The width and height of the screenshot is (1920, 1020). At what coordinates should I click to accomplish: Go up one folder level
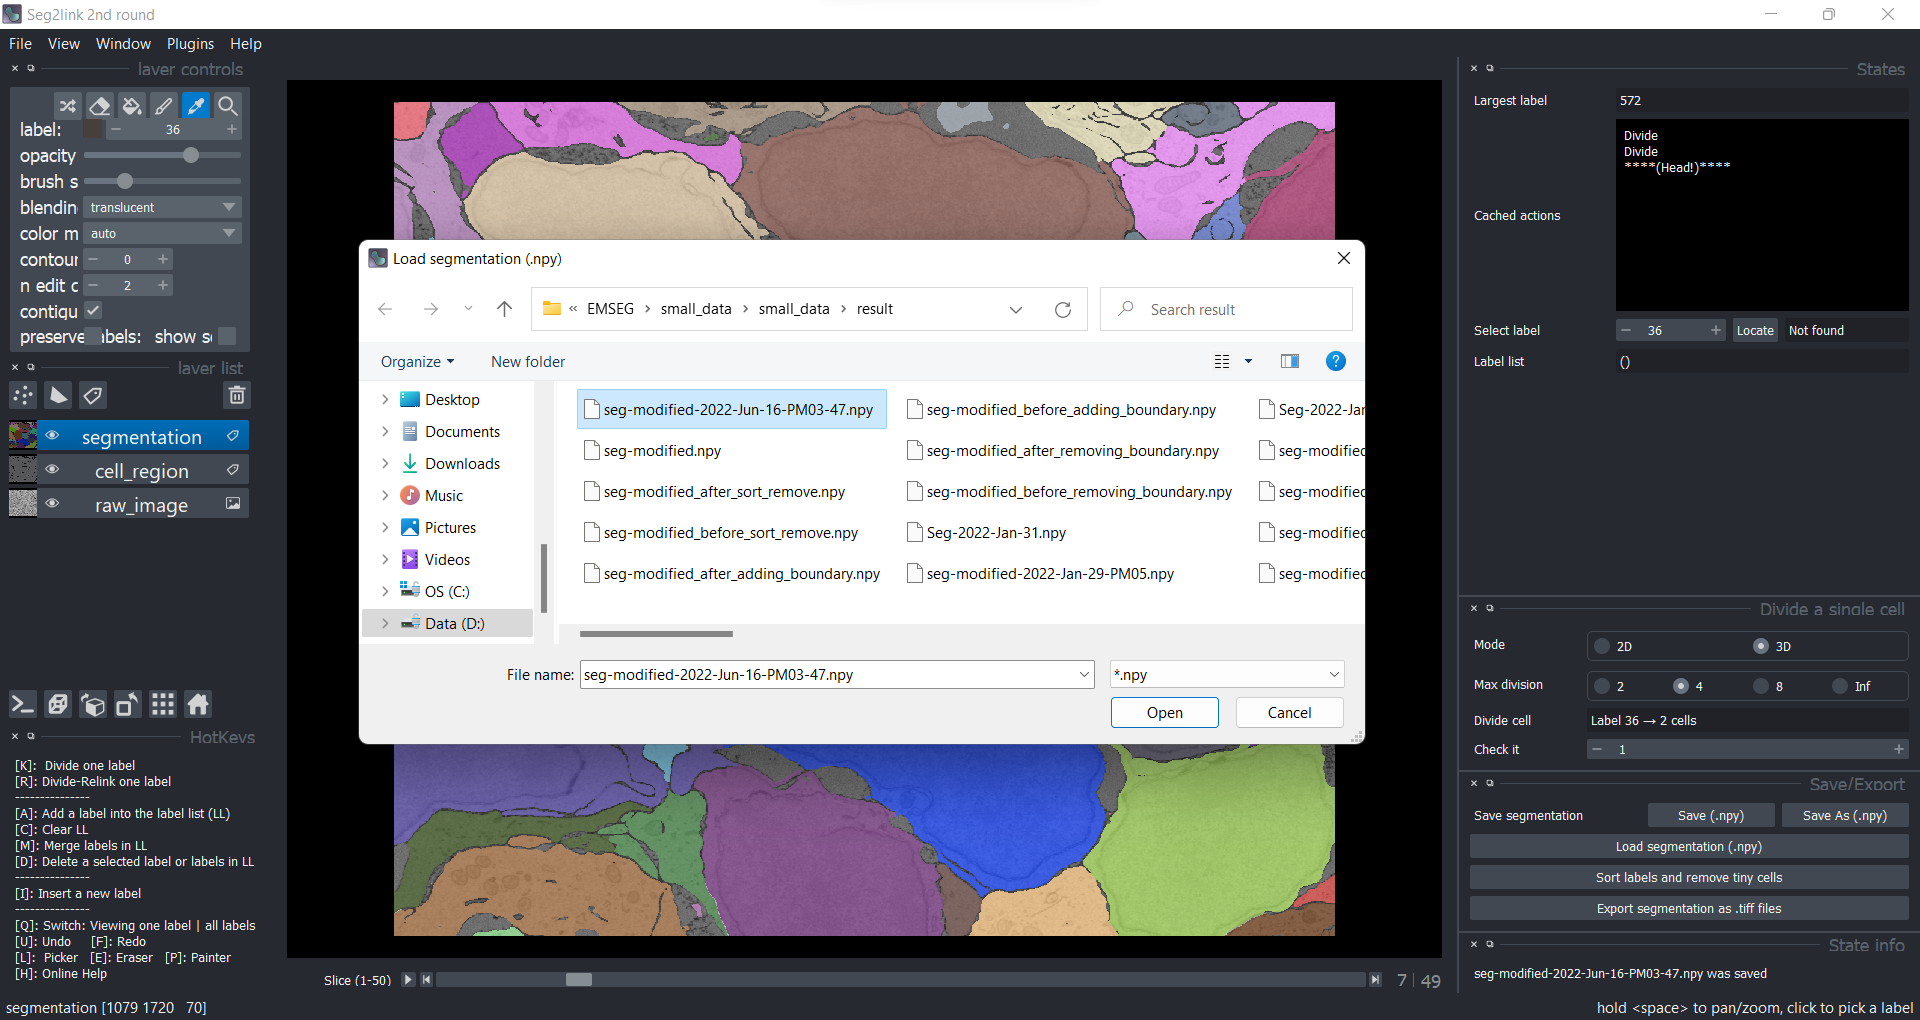click(504, 309)
